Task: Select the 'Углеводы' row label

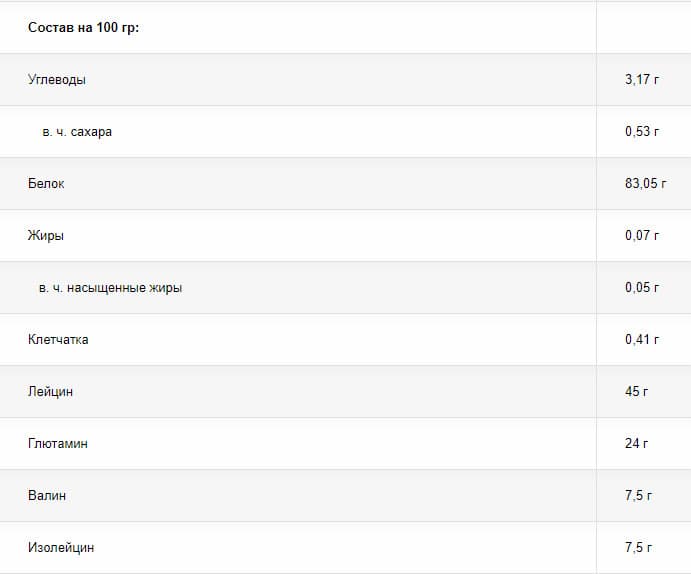Action: click(57, 80)
